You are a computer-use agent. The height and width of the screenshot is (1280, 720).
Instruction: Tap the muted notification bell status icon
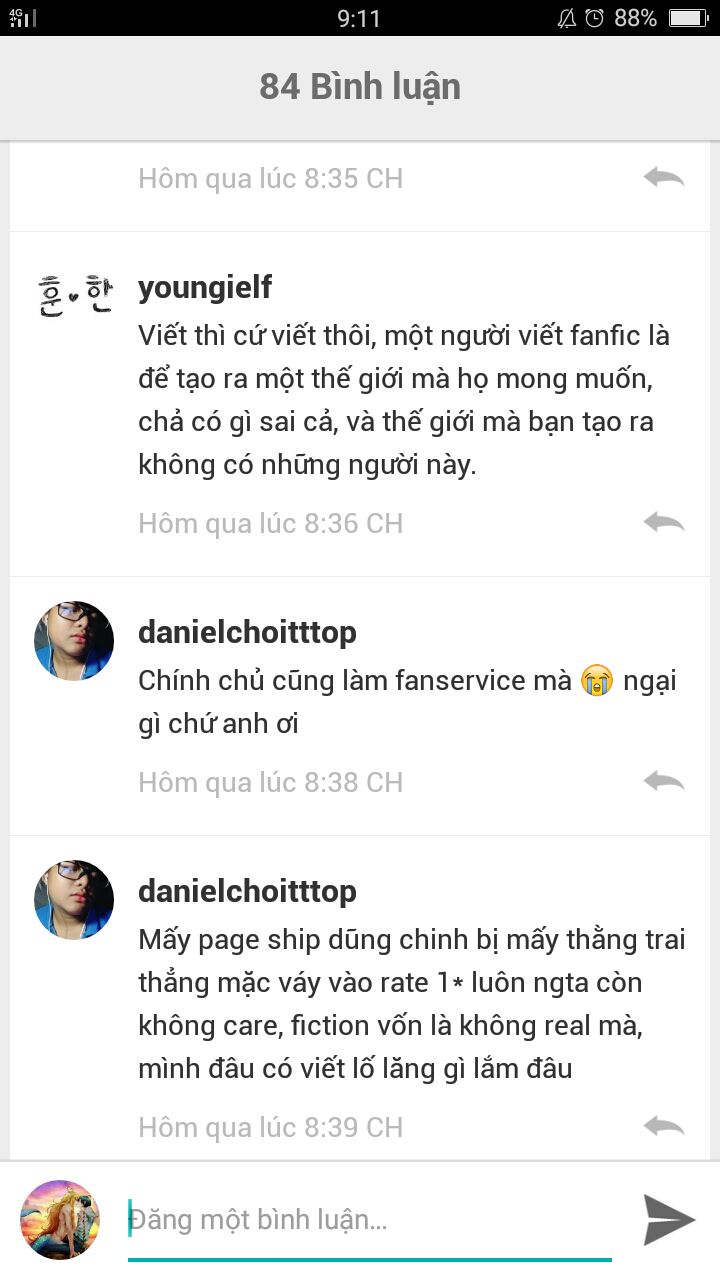pos(566,18)
